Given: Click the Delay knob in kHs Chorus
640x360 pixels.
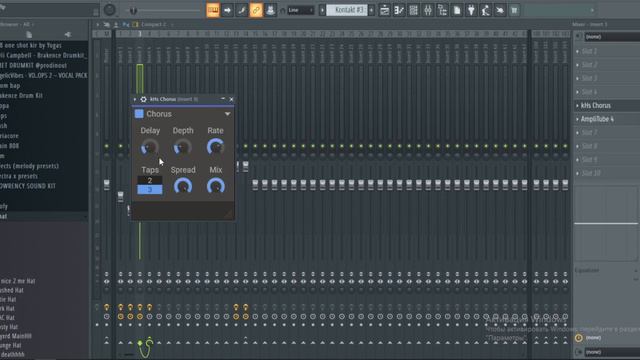Looking at the screenshot, I should click(150, 147).
